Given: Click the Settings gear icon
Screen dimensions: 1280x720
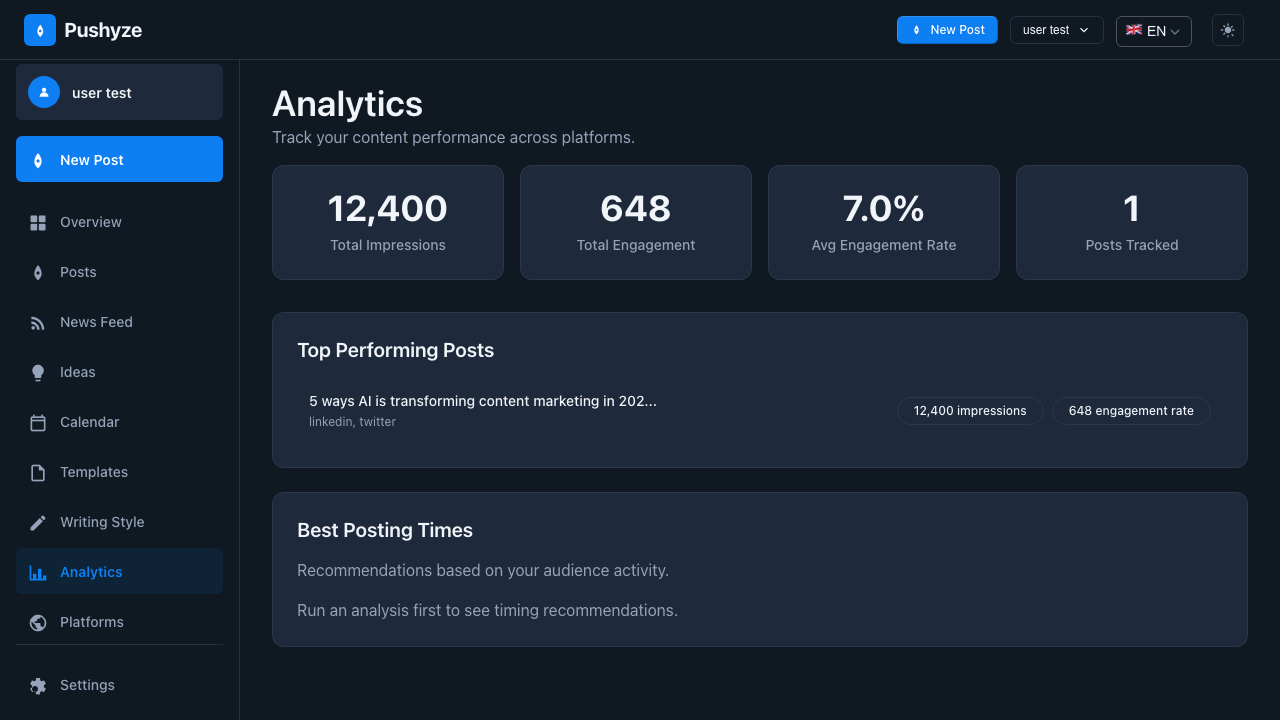Looking at the screenshot, I should (38, 685).
